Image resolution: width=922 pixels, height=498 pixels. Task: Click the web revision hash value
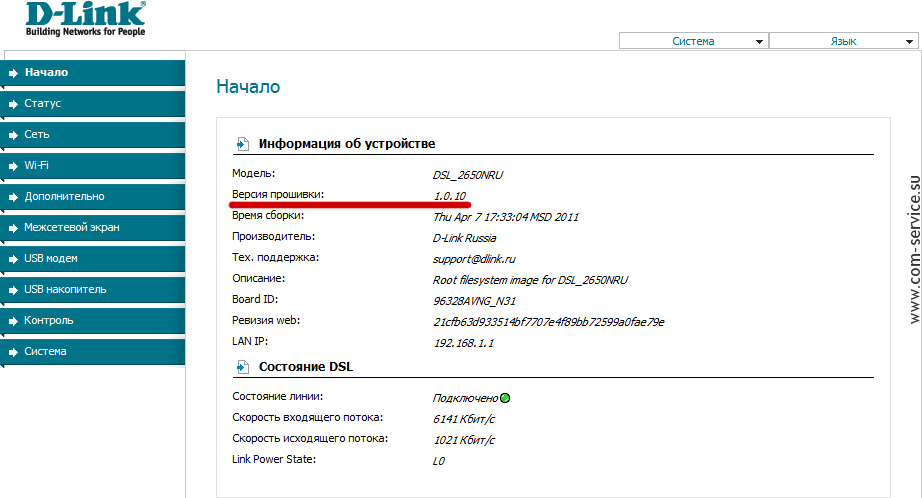(549, 322)
